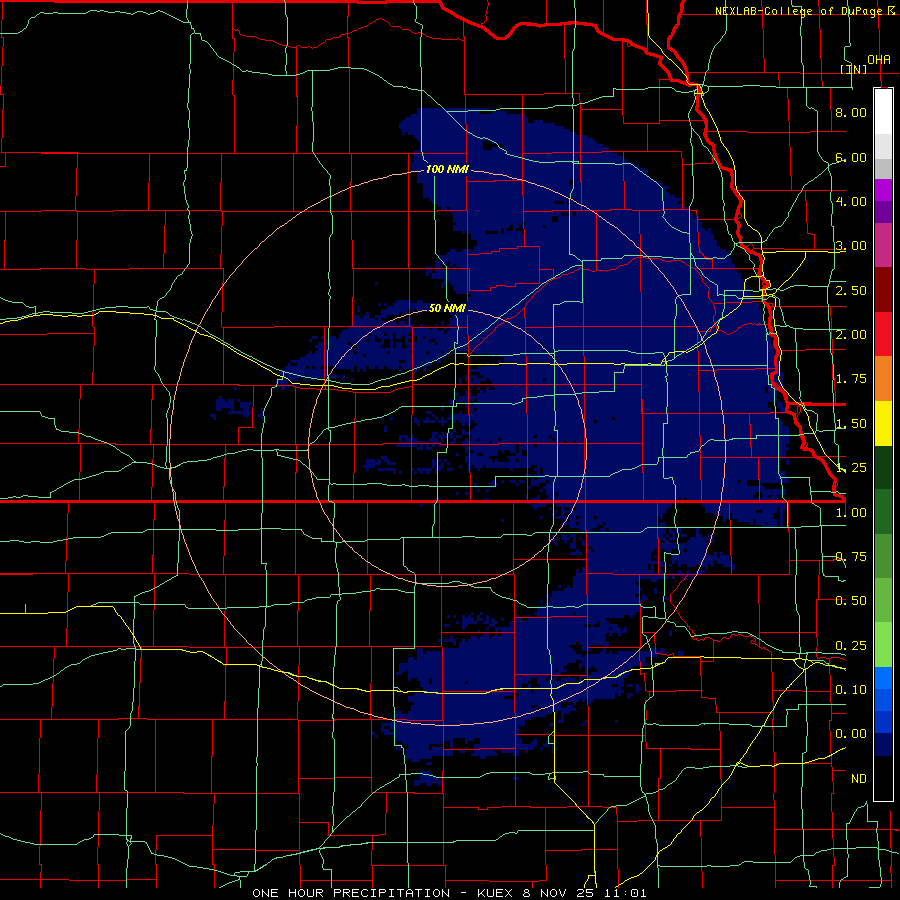Select the 1.75 scale label

click(851, 379)
